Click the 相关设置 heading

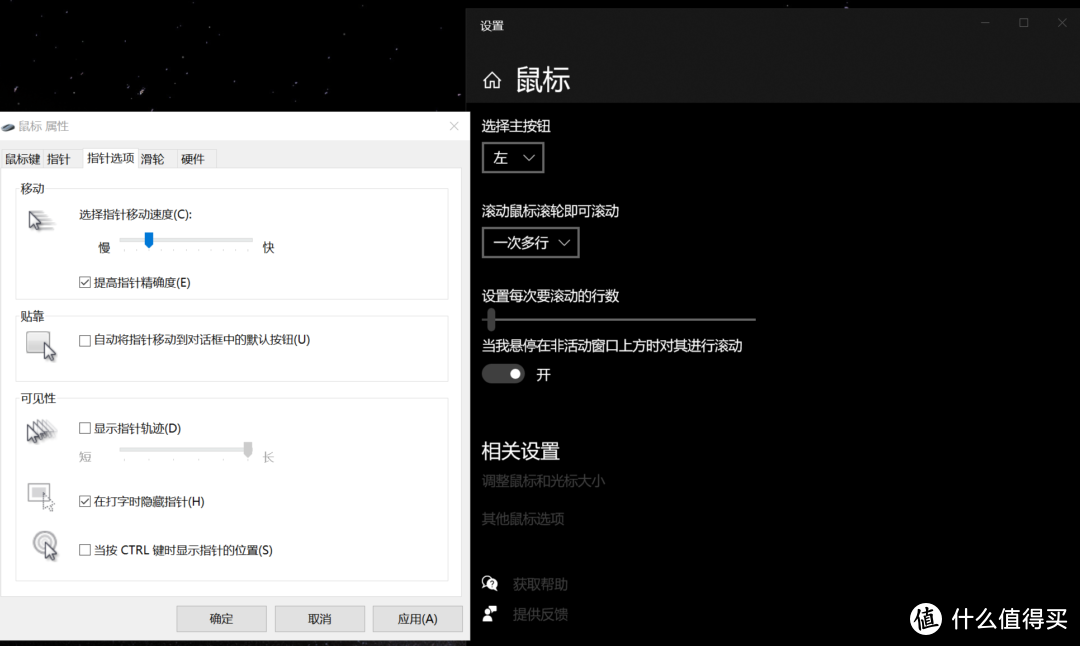tap(520, 451)
